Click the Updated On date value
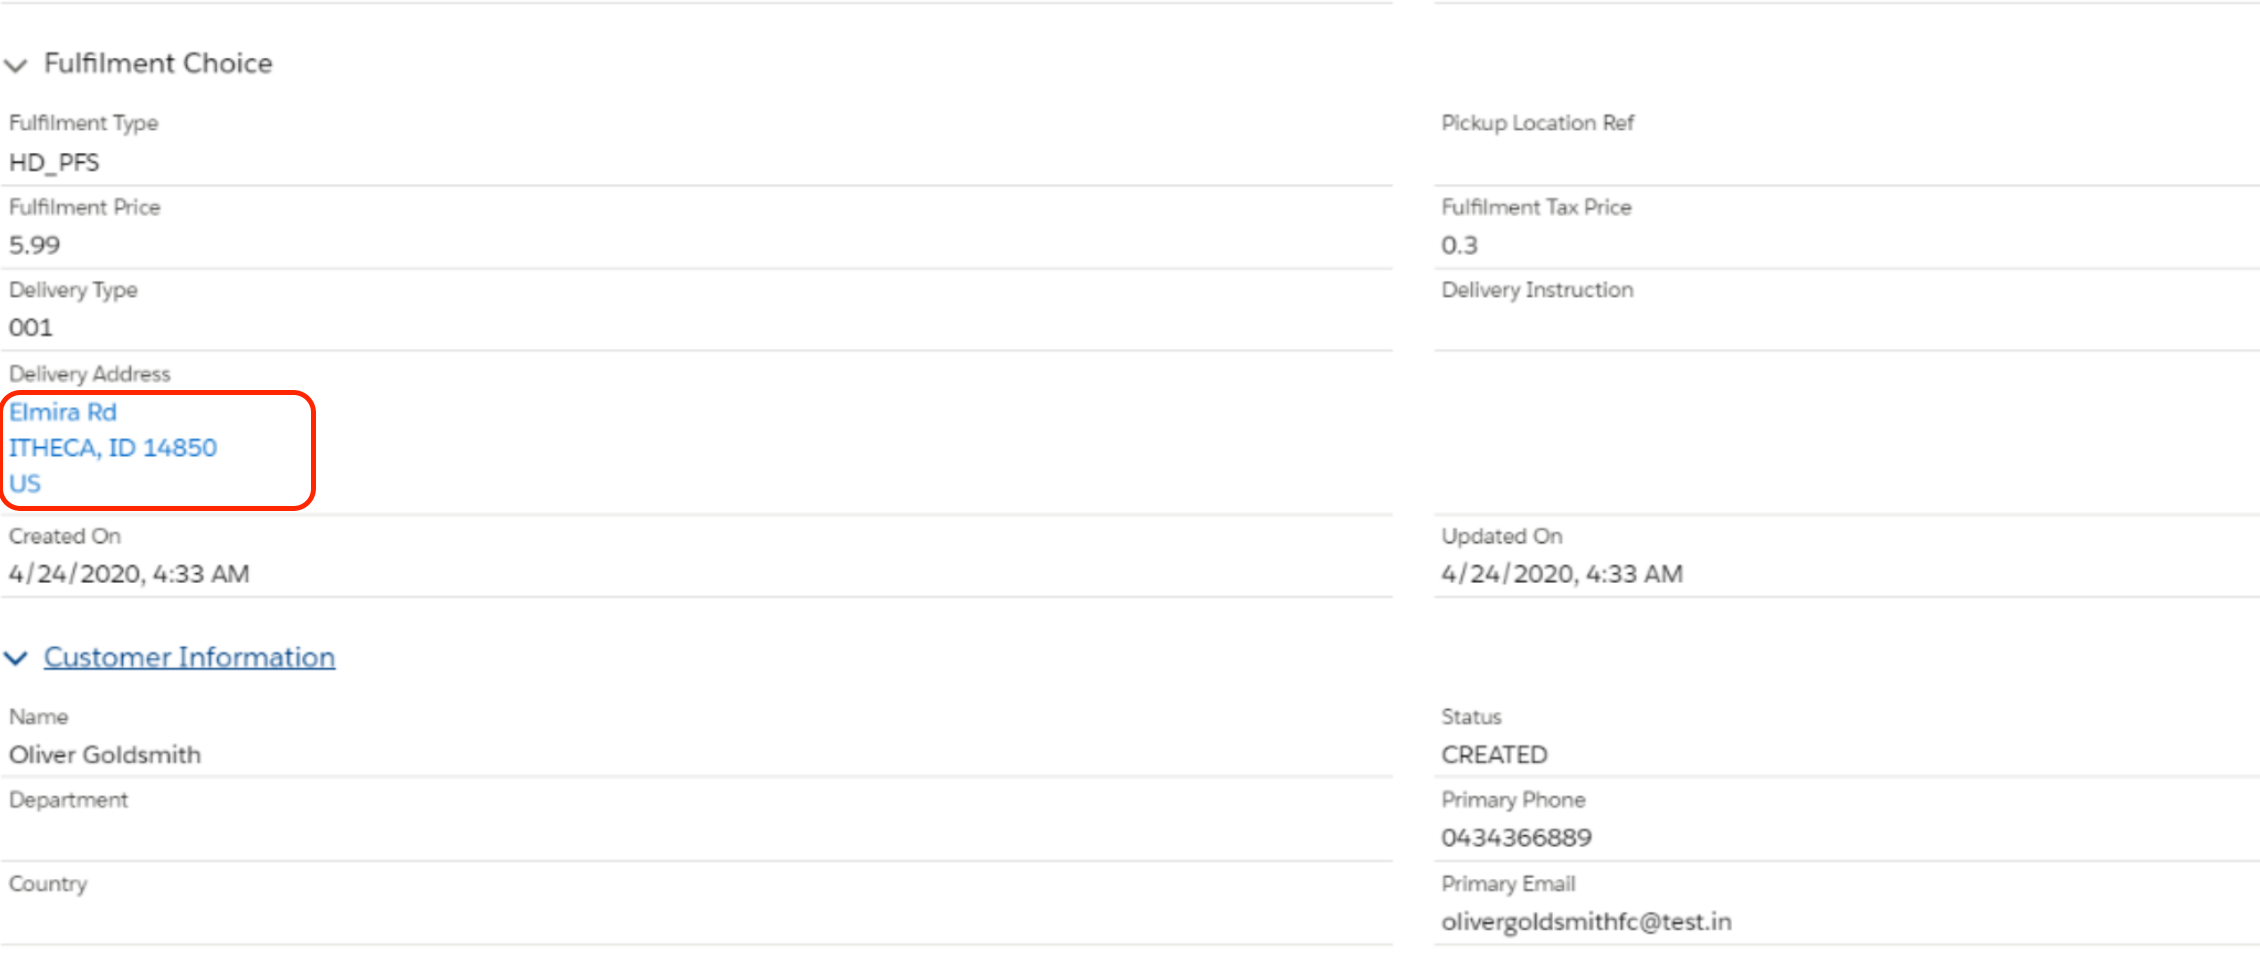This screenshot has height=960, width=2260. click(x=1562, y=574)
